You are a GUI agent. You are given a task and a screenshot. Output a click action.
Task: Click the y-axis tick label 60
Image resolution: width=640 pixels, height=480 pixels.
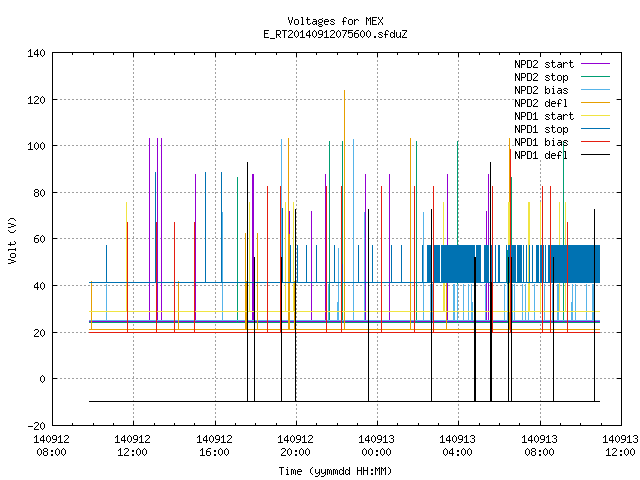click(x=39, y=239)
